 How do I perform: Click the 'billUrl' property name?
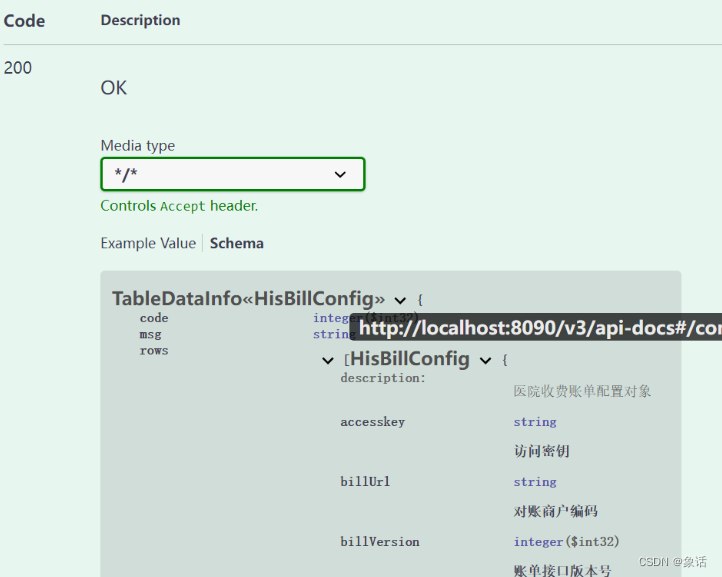(x=365, y=482)
